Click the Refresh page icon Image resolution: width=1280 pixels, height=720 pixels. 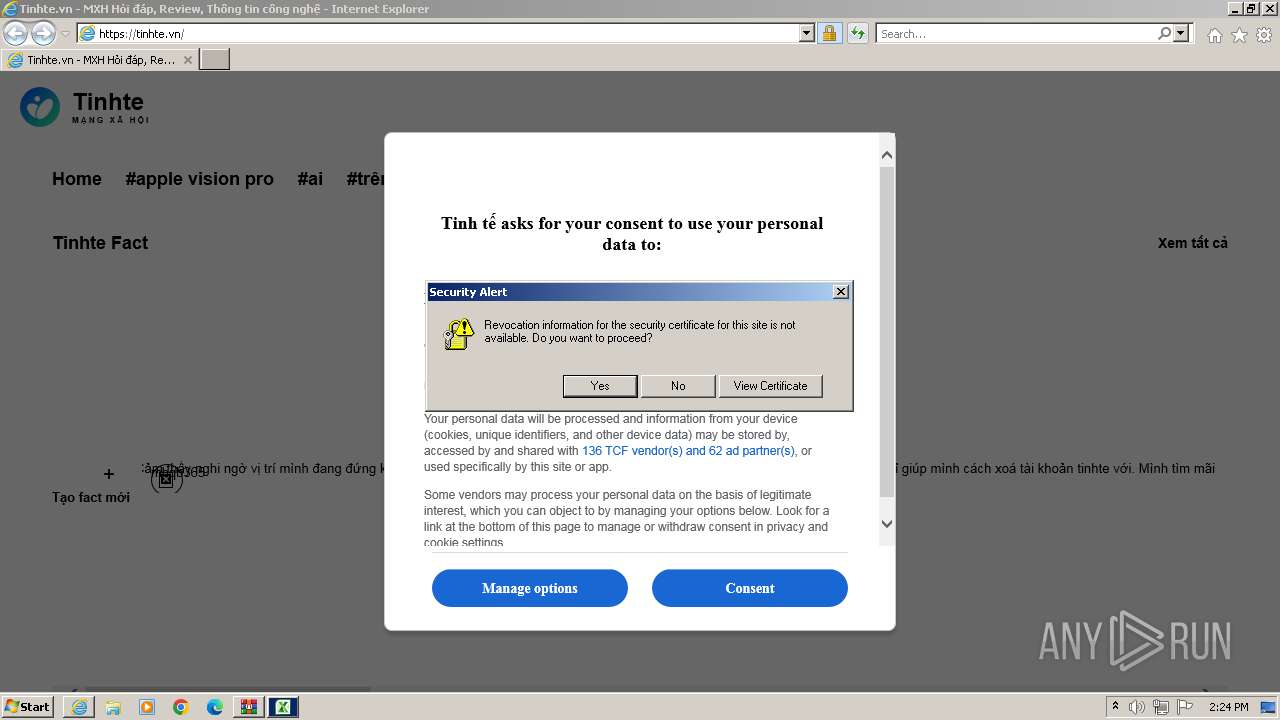coord(857,34)
